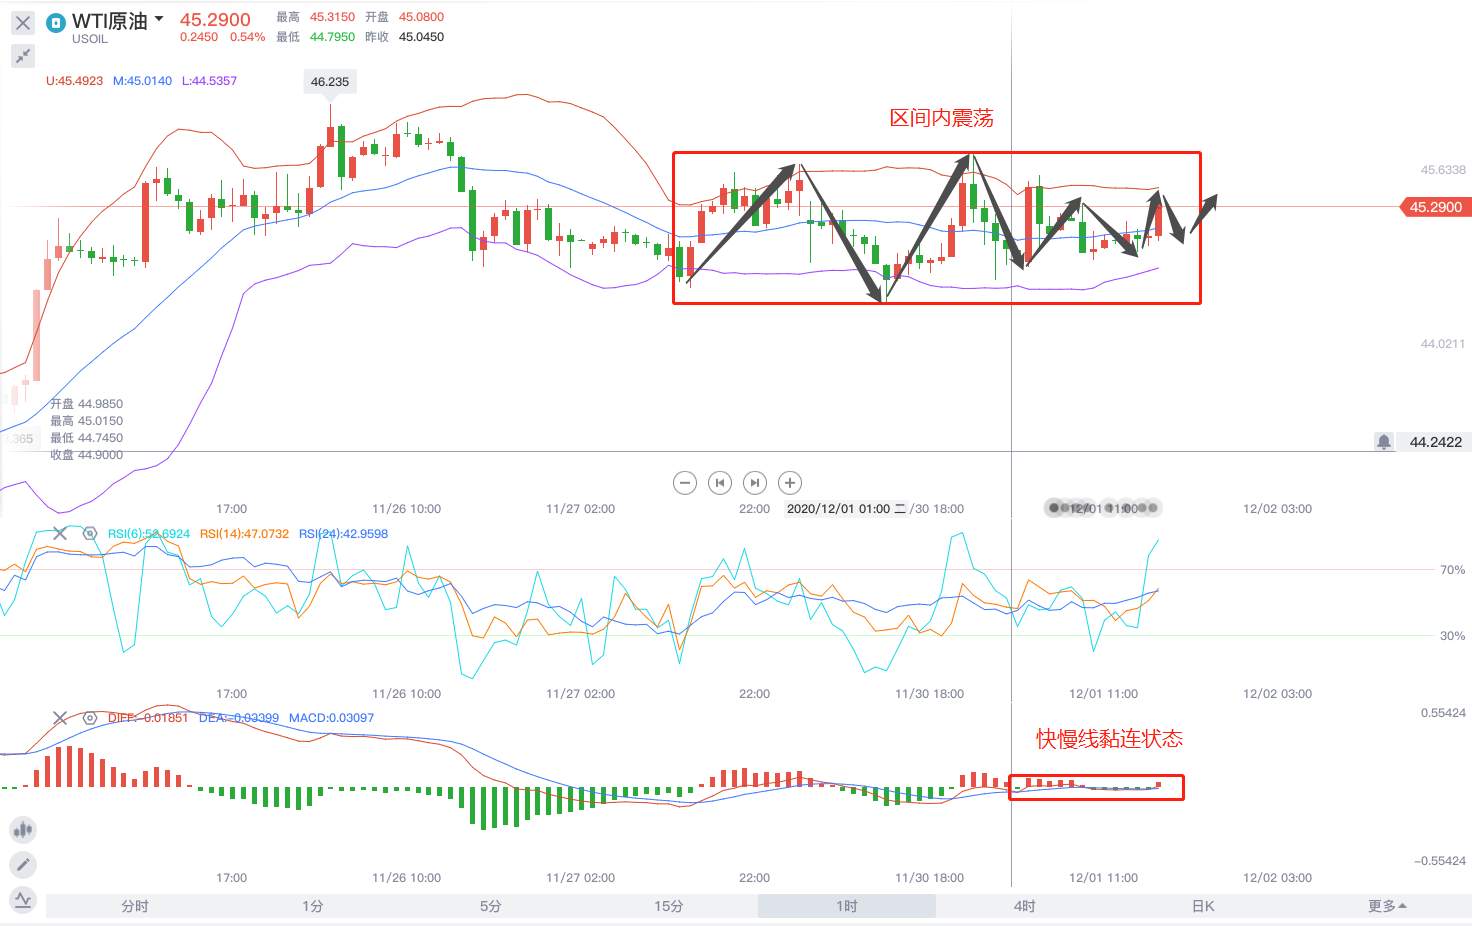The image size is (1472, 926).
Task: Click the current price tag 45.2900 on axis
Action: click(x=1435, y=207)
